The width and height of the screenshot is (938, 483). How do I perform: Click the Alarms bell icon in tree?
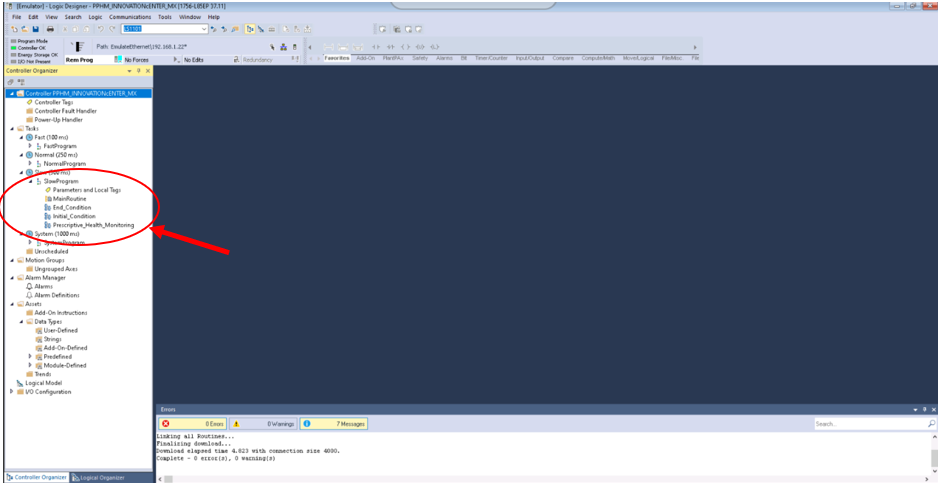point(29,286)
